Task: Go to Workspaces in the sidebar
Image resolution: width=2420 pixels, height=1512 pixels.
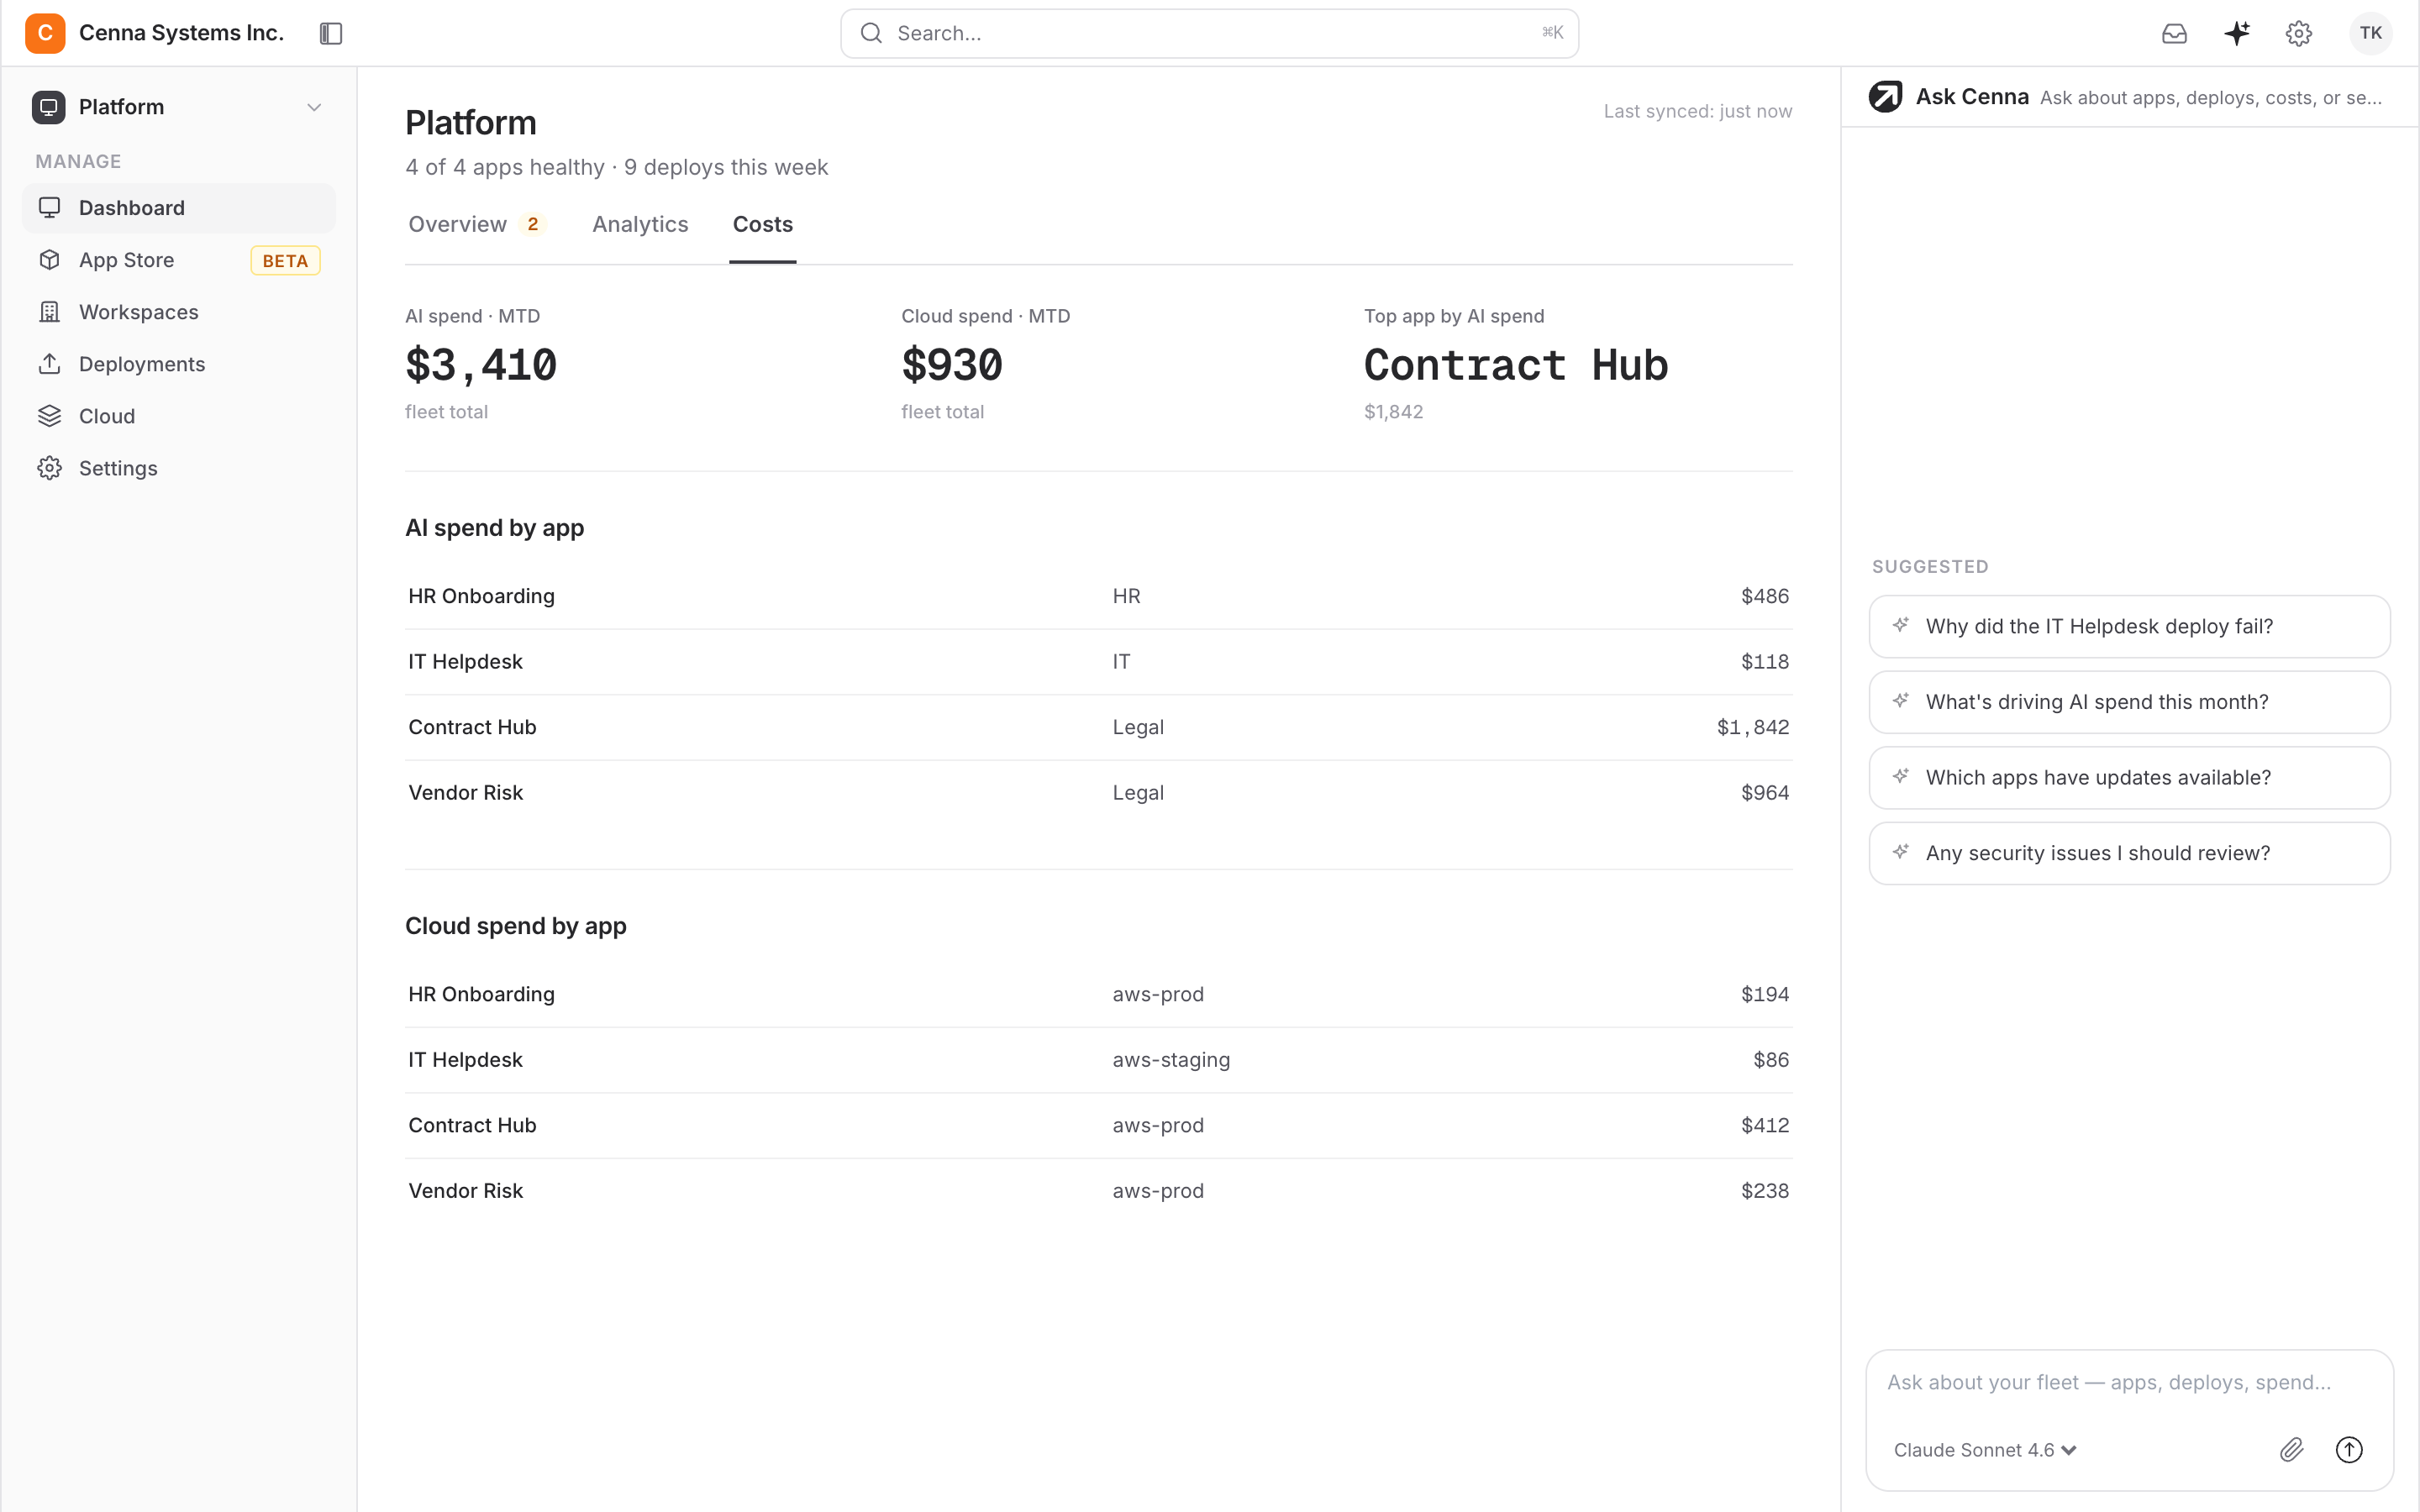Action: click(179, 312)
